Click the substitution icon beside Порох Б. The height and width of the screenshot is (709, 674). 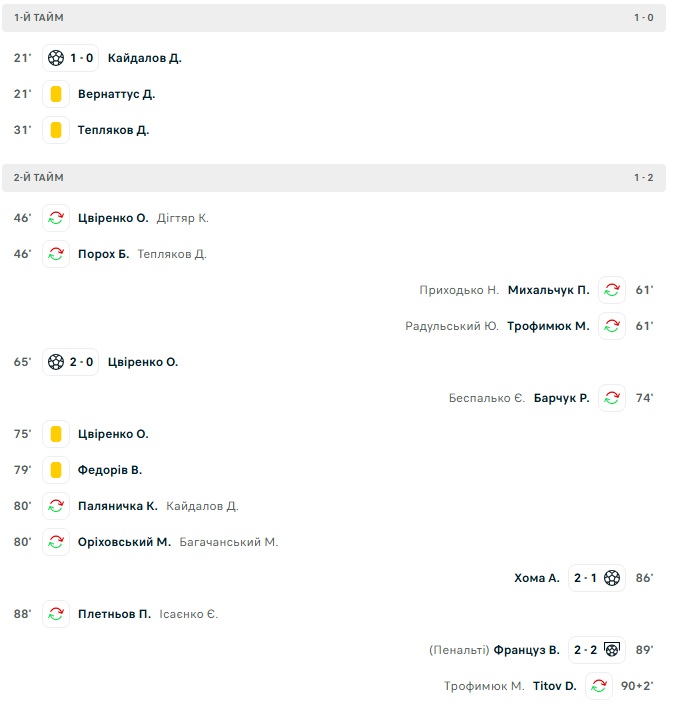56,254
